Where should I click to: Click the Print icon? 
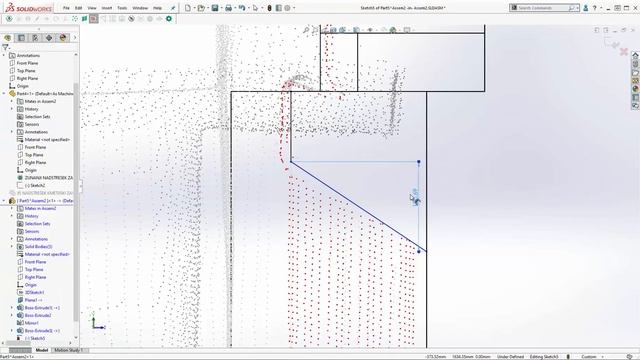[228, 8]
